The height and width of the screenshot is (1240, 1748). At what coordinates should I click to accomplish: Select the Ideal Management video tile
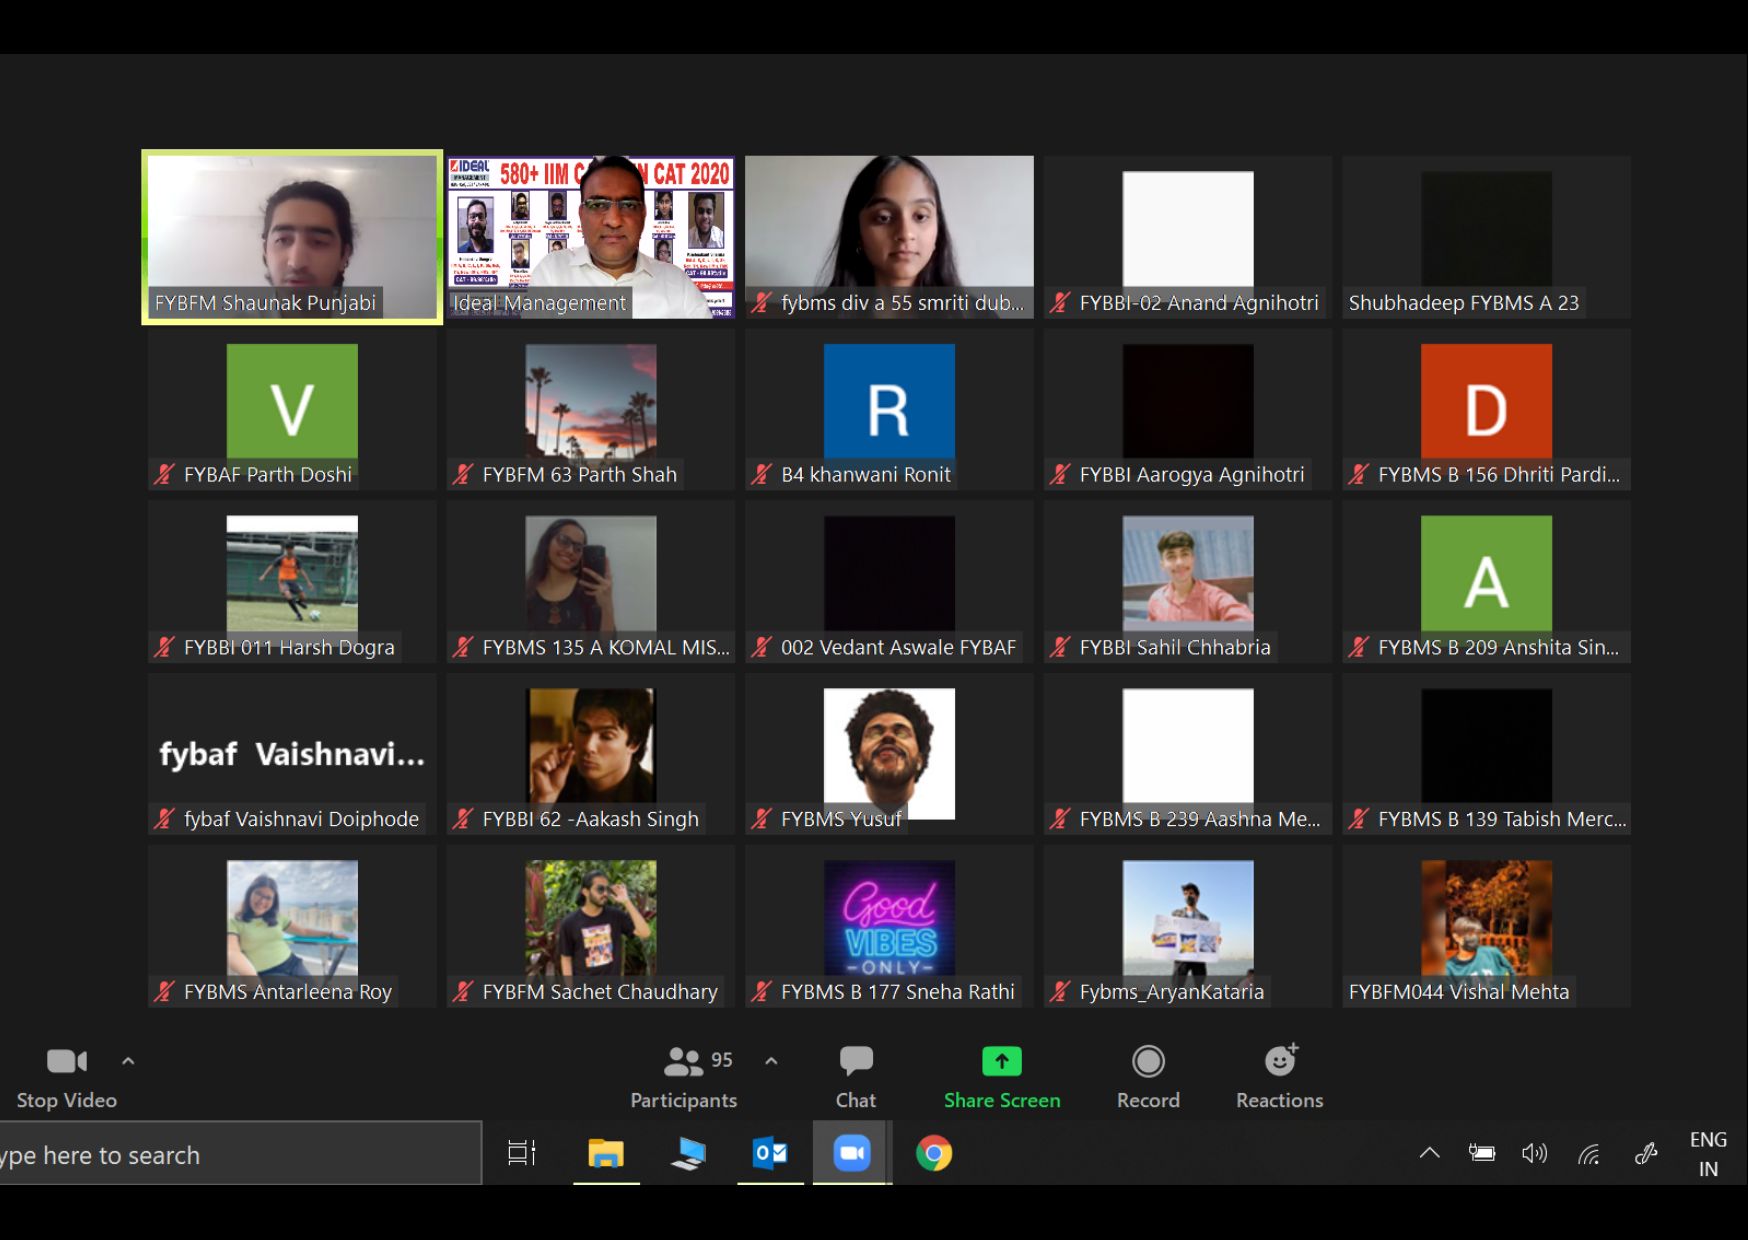(x=591, y=237)
